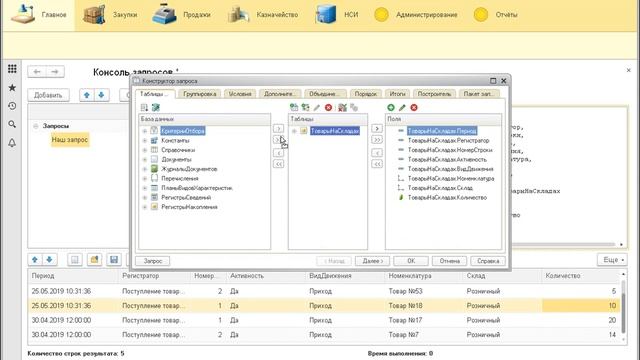Expand the РегистрыСведений node
This screenshot has height=360, width=640.
click(x=144, y=198)
